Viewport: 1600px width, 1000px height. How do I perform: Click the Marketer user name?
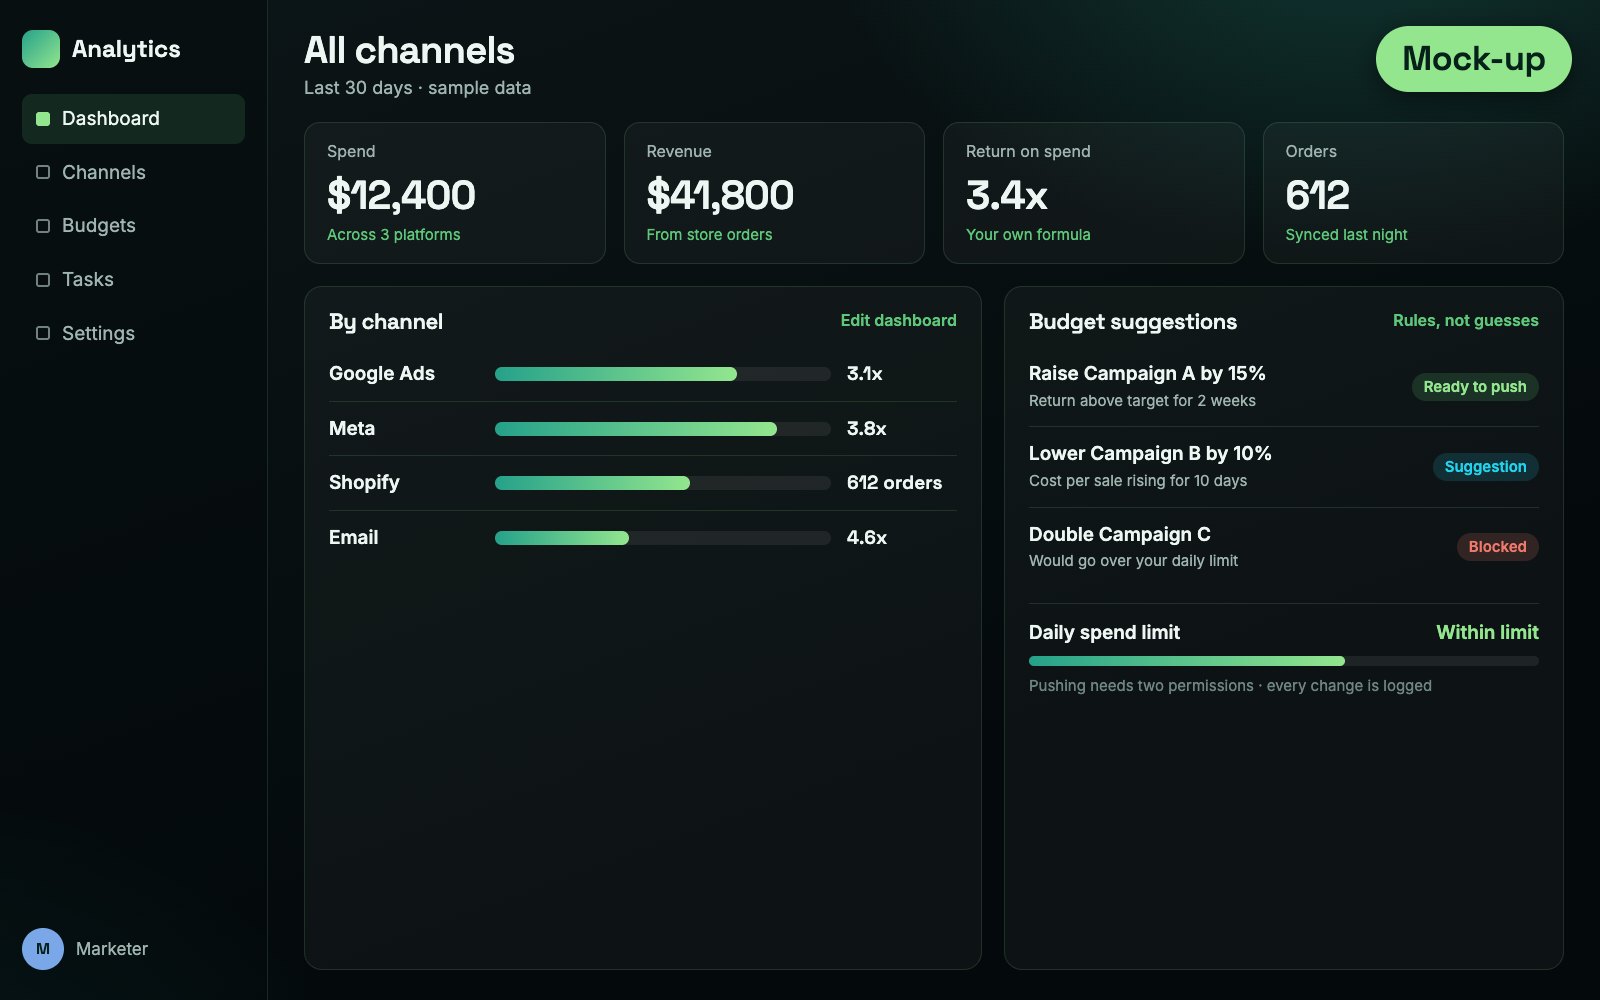[112, 949]
